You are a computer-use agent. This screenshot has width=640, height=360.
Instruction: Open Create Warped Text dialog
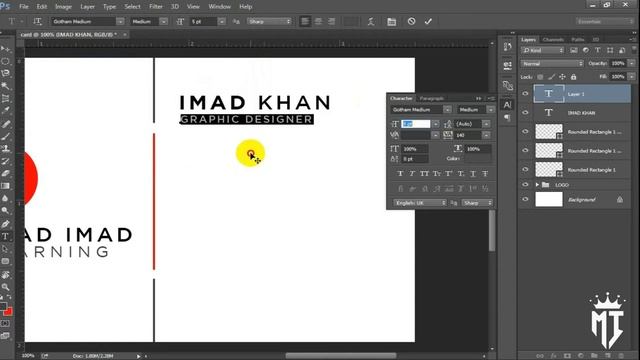point(371,21)
